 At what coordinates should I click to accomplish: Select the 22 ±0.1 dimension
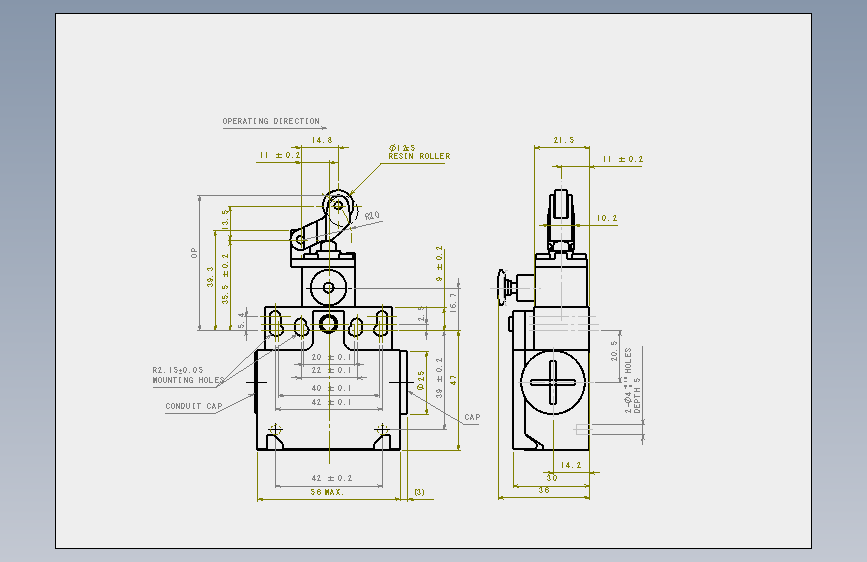coord(331,370)
